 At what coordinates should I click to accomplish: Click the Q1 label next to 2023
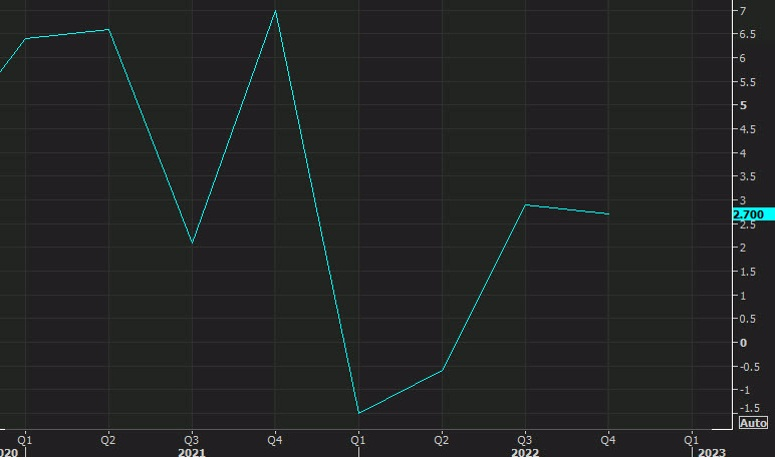point(691,439)
